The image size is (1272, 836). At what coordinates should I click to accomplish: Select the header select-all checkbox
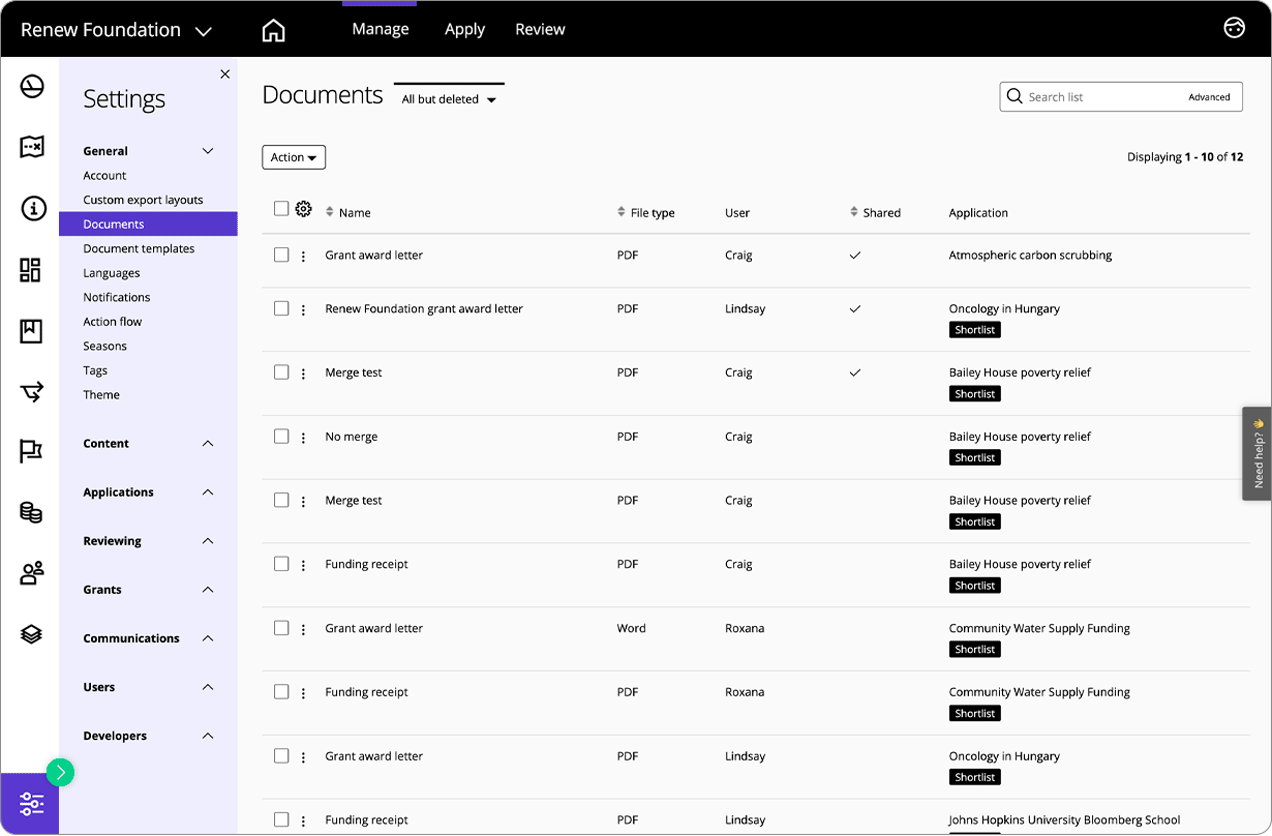pos(281,209)
